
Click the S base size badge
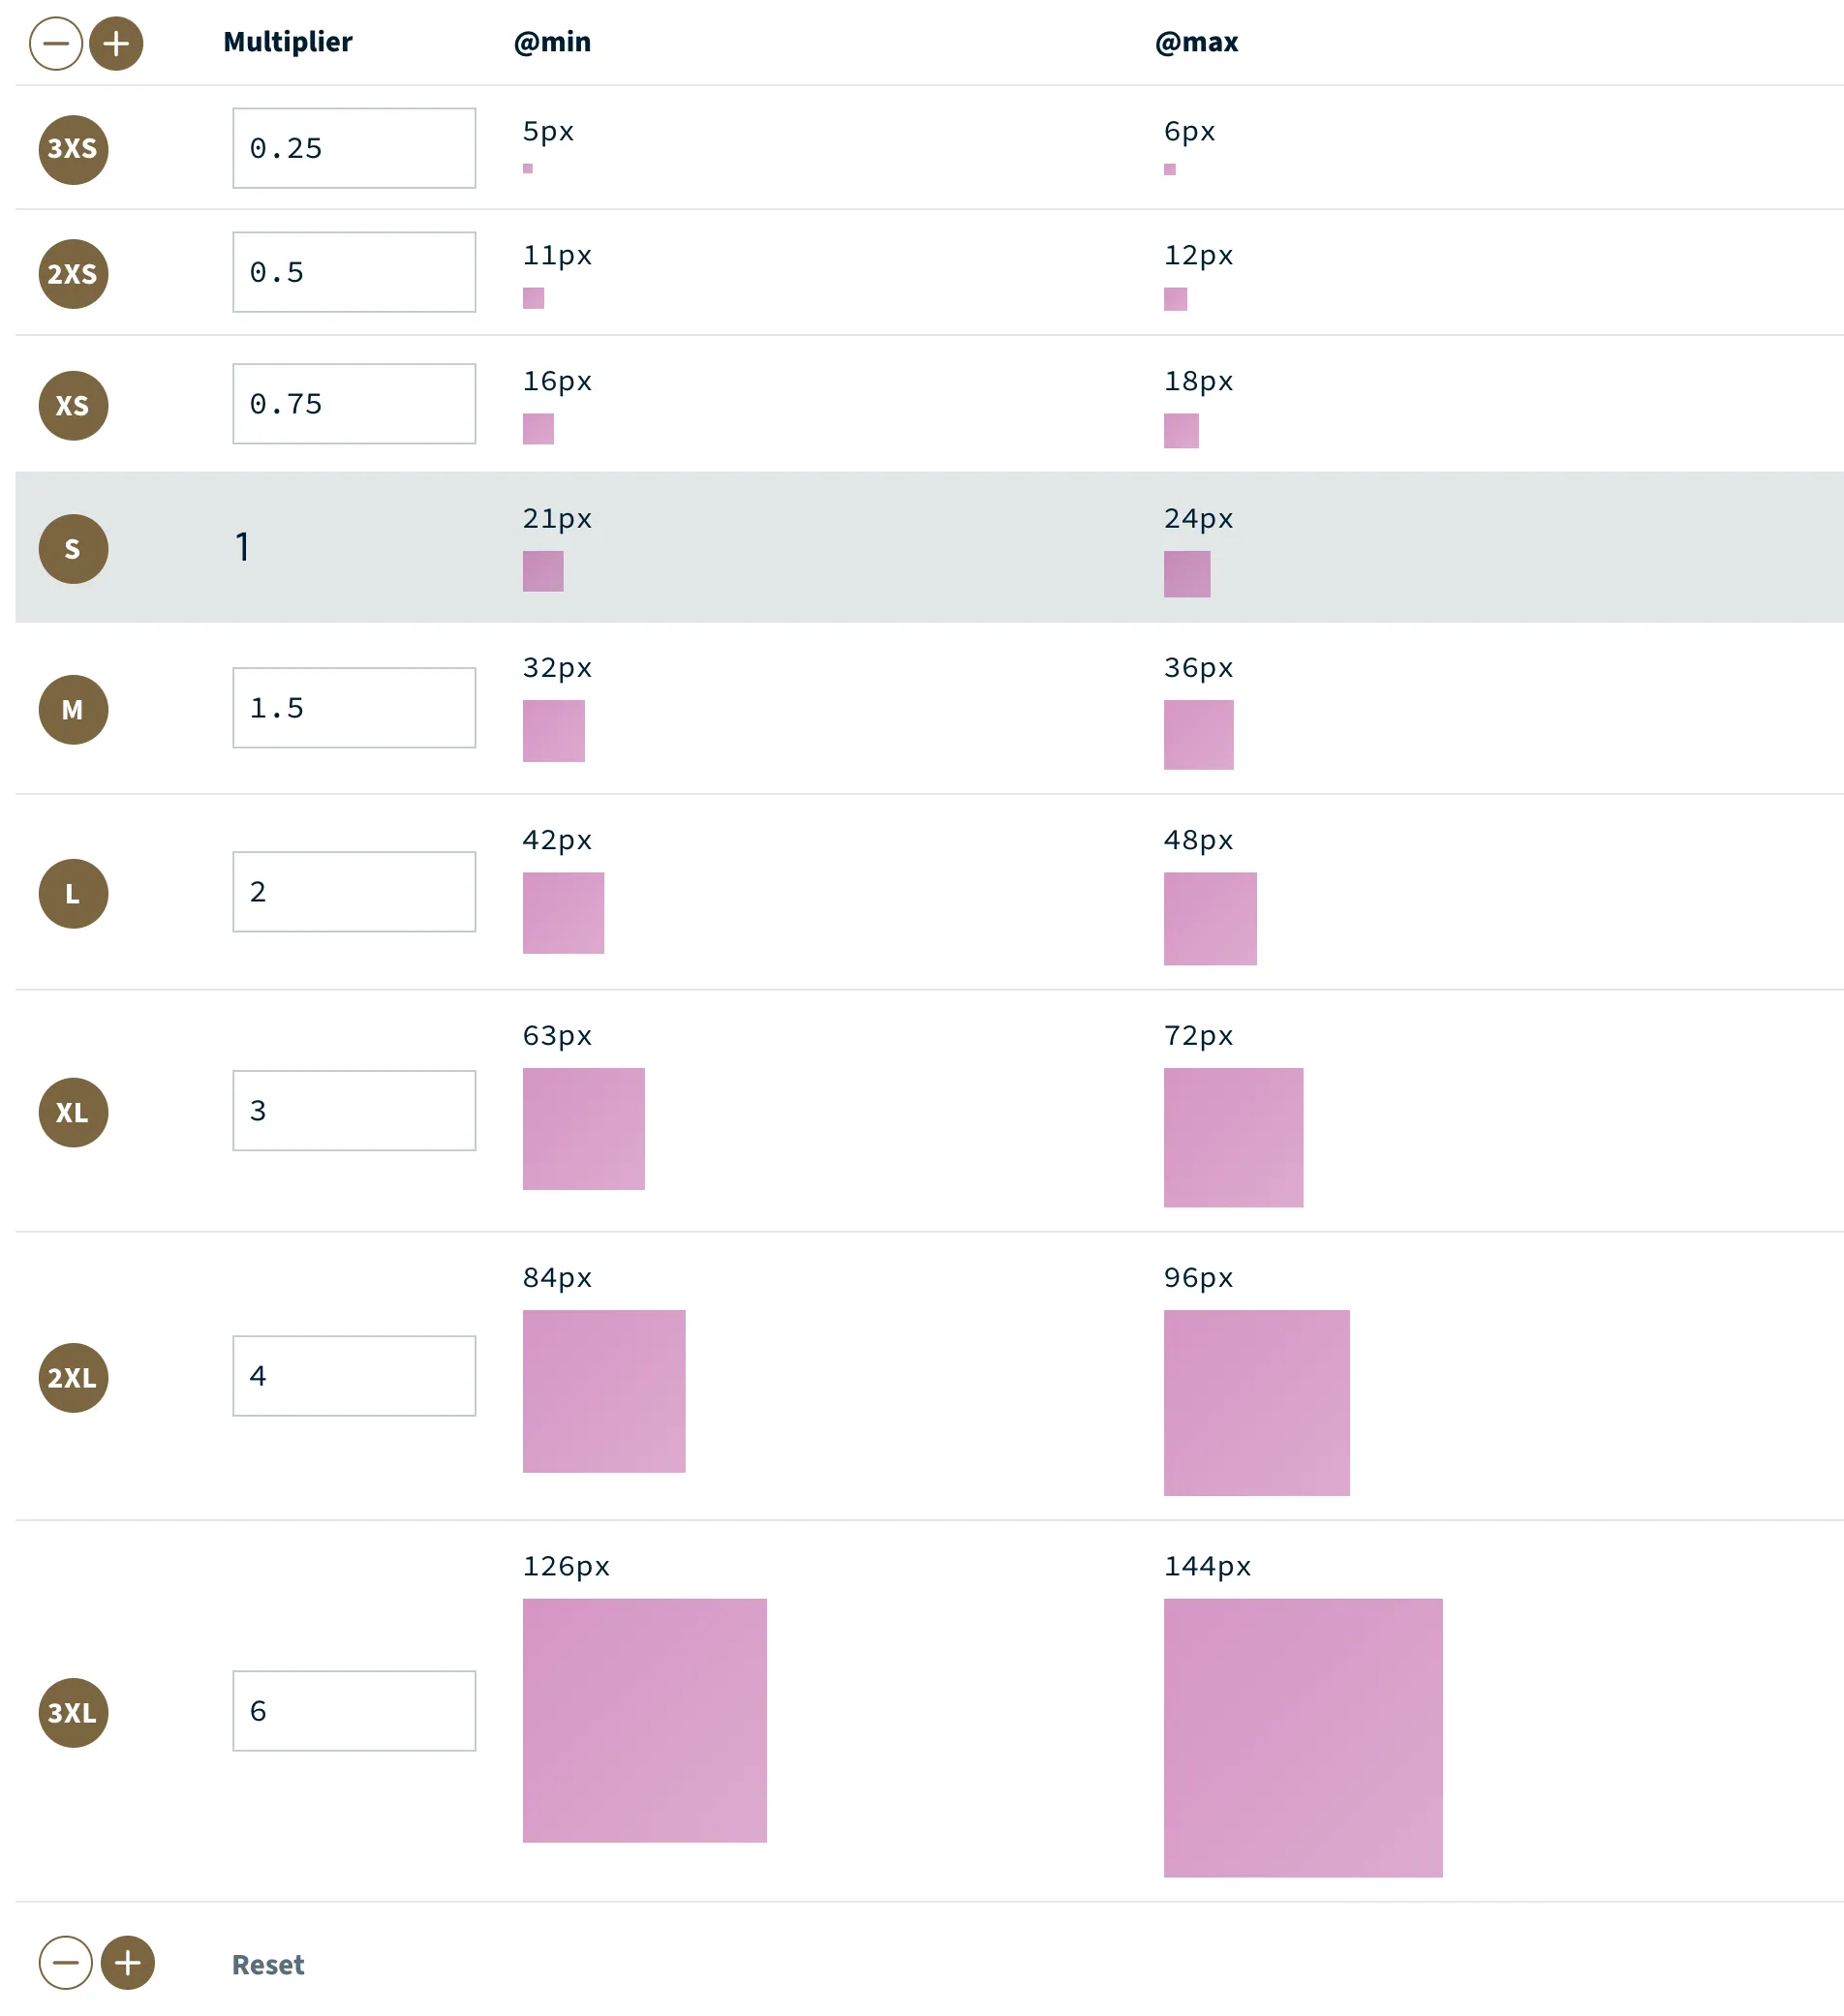(x=73, y=549)
